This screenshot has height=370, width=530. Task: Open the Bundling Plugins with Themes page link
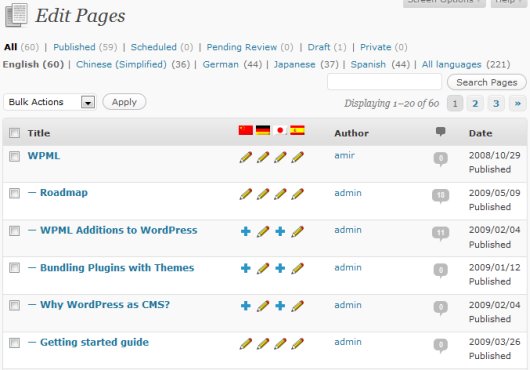coord(117,268)
